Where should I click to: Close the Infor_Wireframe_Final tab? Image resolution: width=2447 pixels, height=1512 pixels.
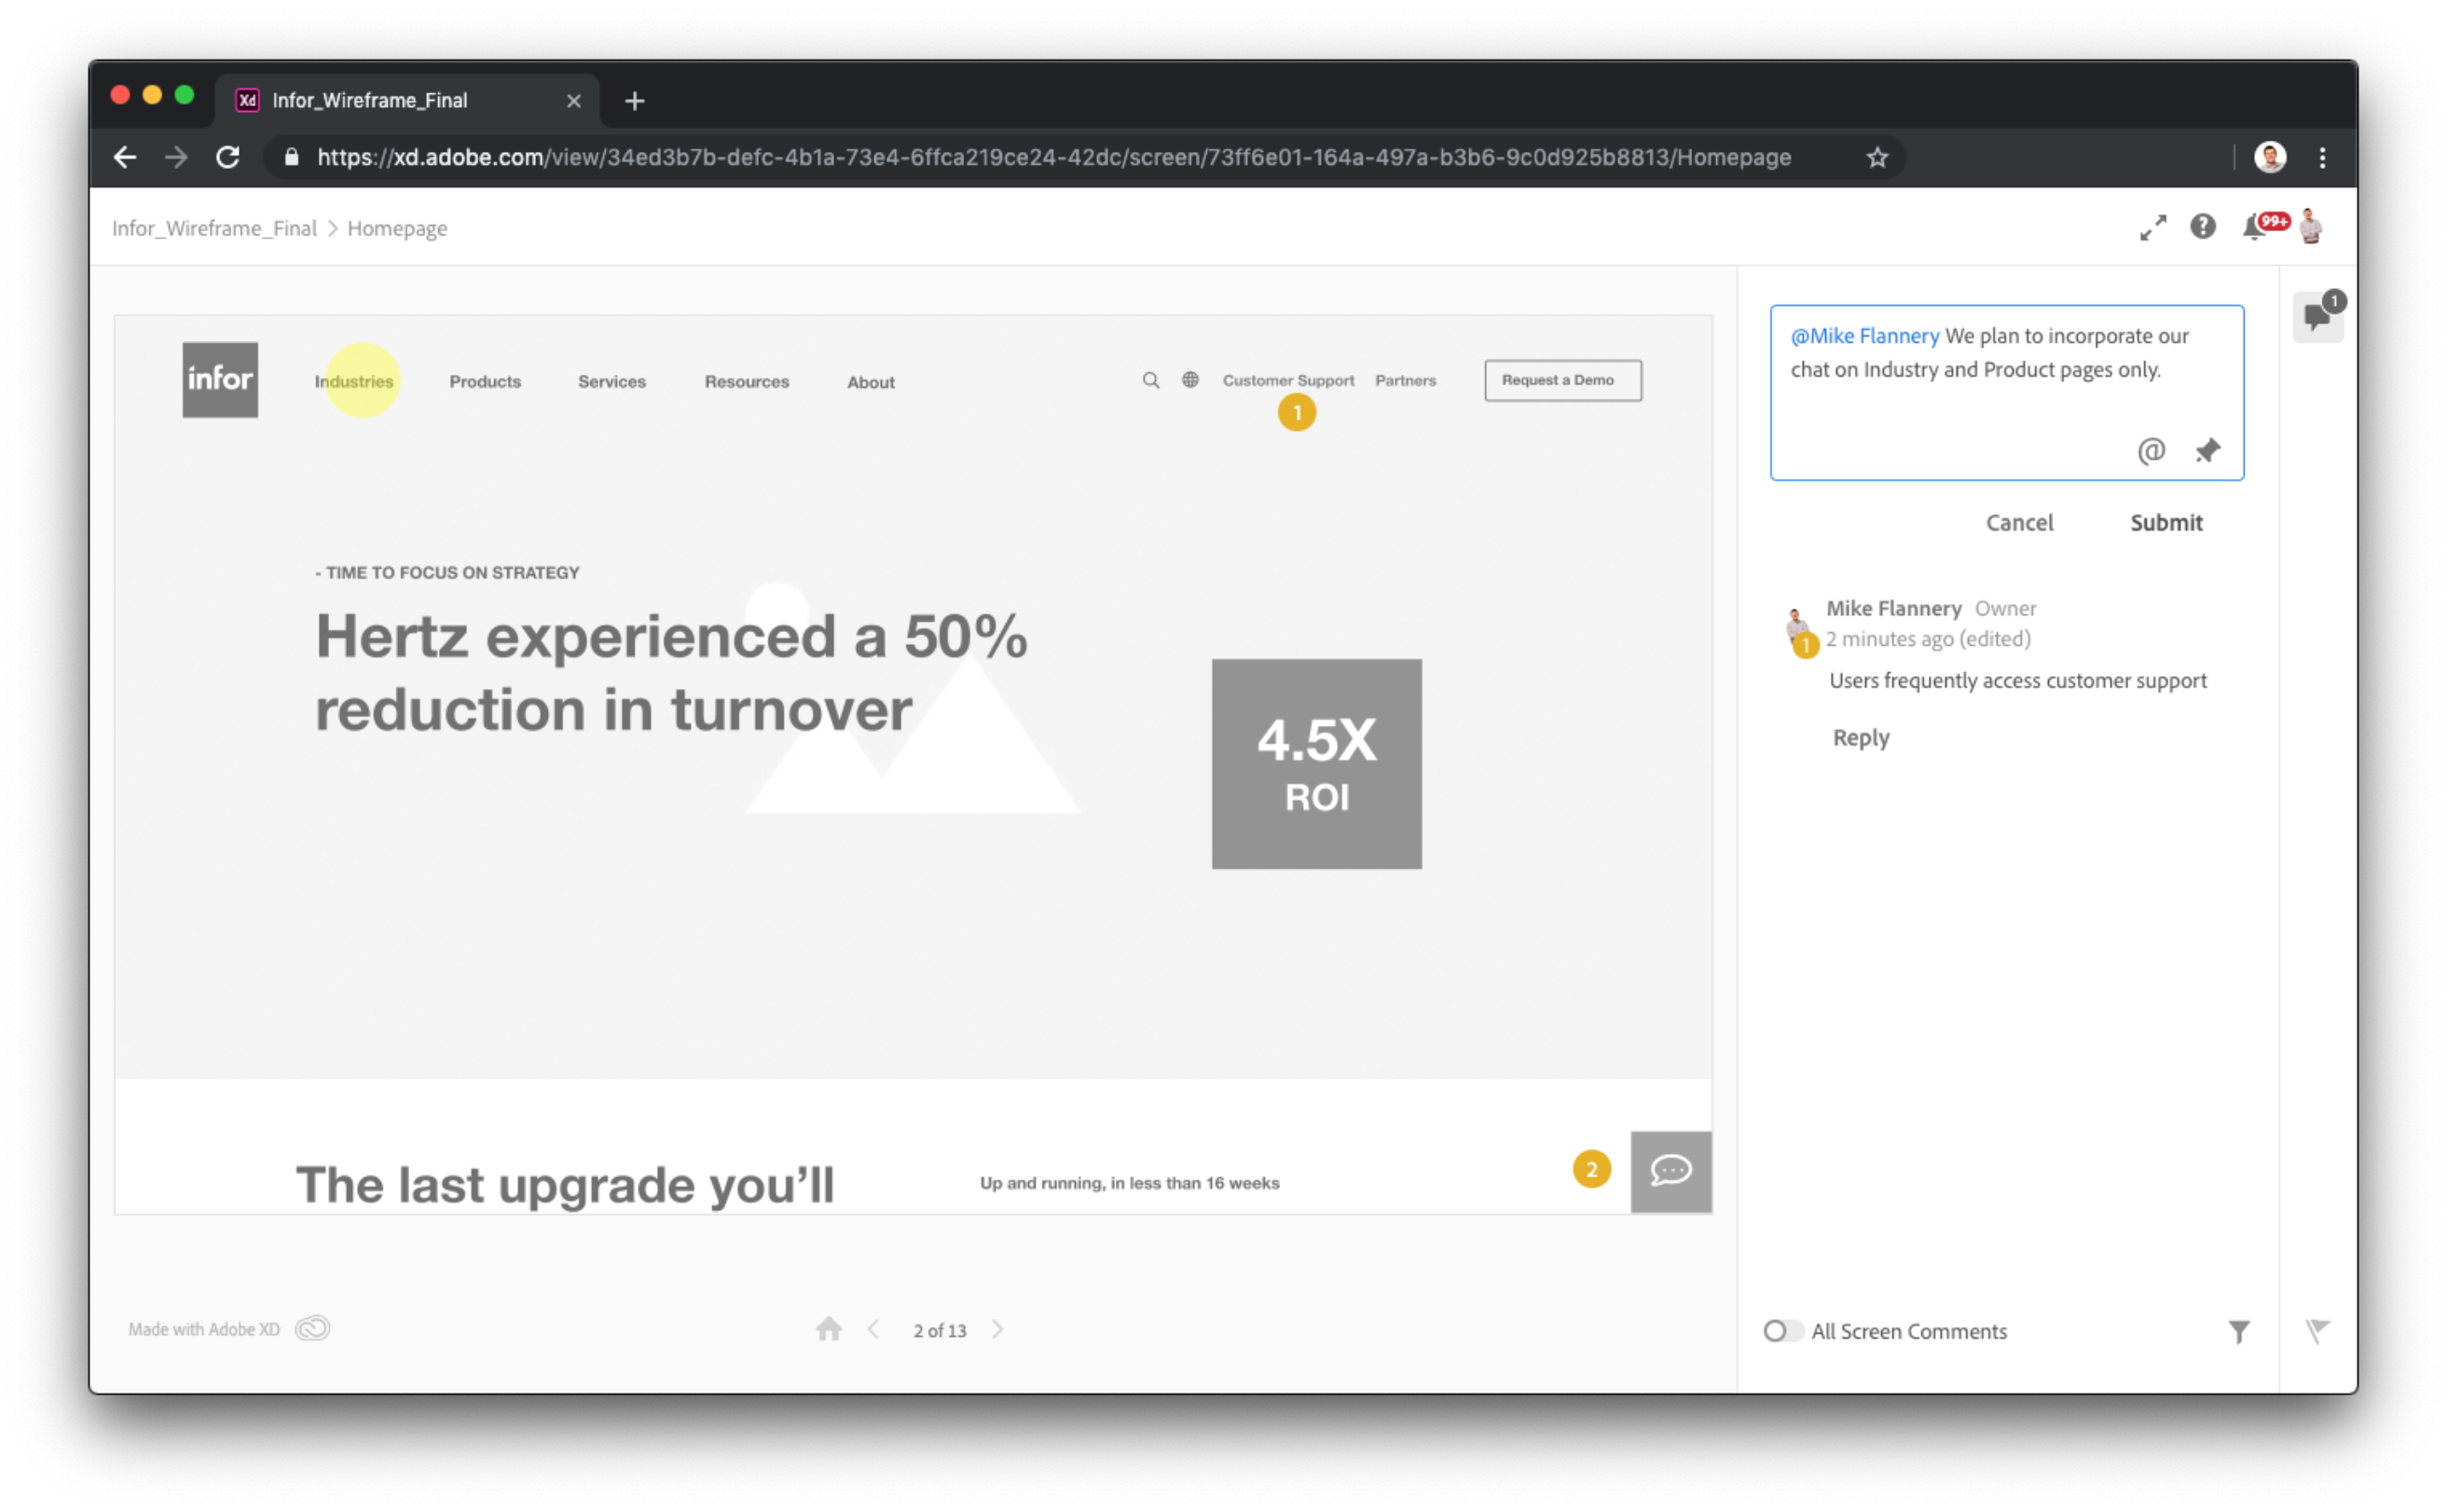[x=574, y=100]
